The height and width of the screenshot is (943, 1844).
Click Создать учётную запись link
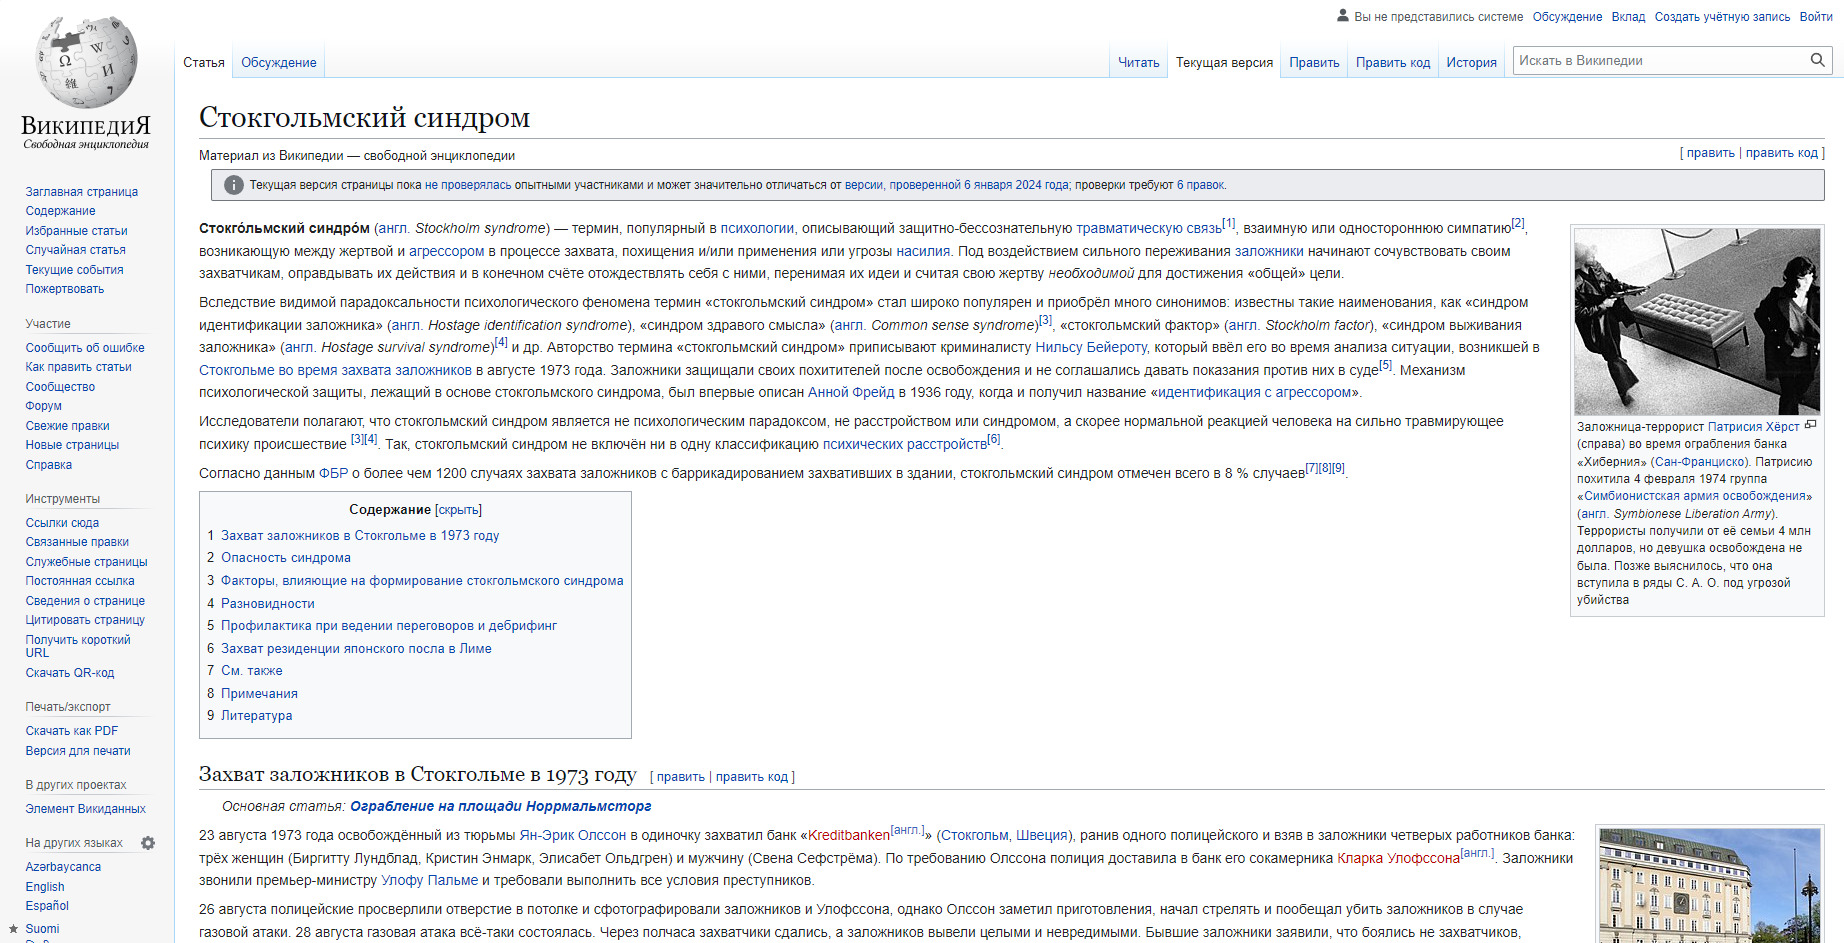[1722, 17]
